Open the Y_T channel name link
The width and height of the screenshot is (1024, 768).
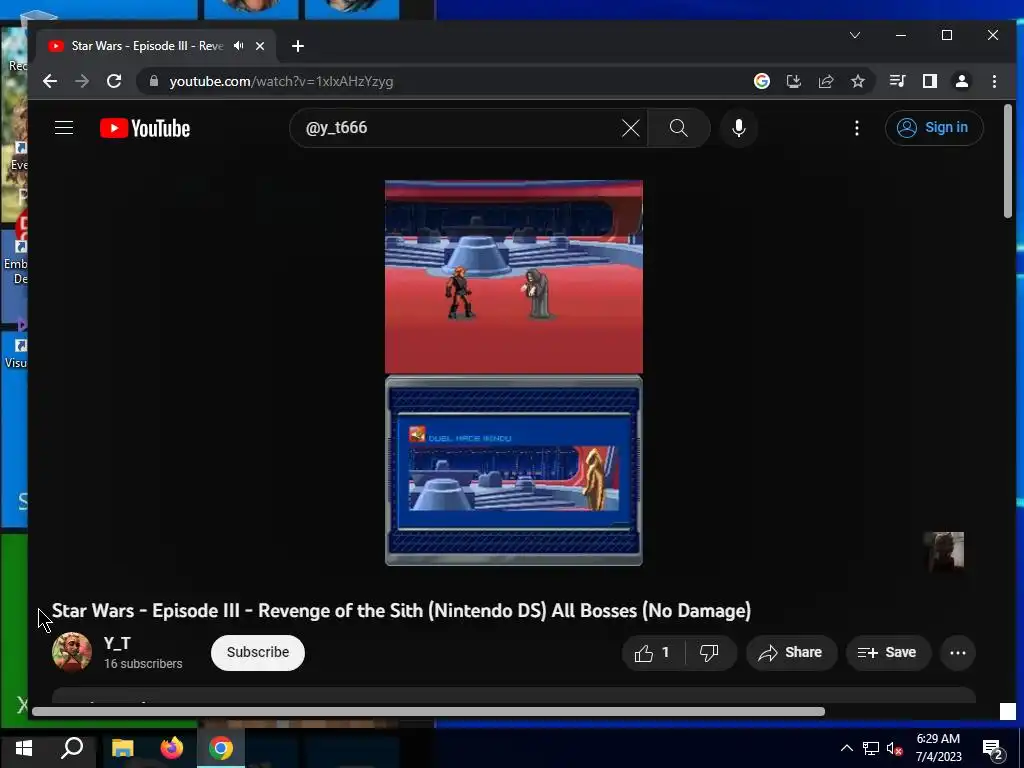117,643
